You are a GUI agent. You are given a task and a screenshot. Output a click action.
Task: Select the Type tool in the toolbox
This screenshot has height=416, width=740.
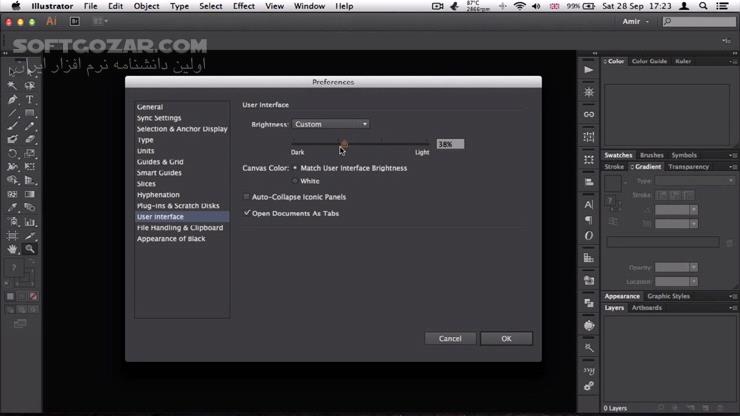pyautogui.click(x=29, y=100)
